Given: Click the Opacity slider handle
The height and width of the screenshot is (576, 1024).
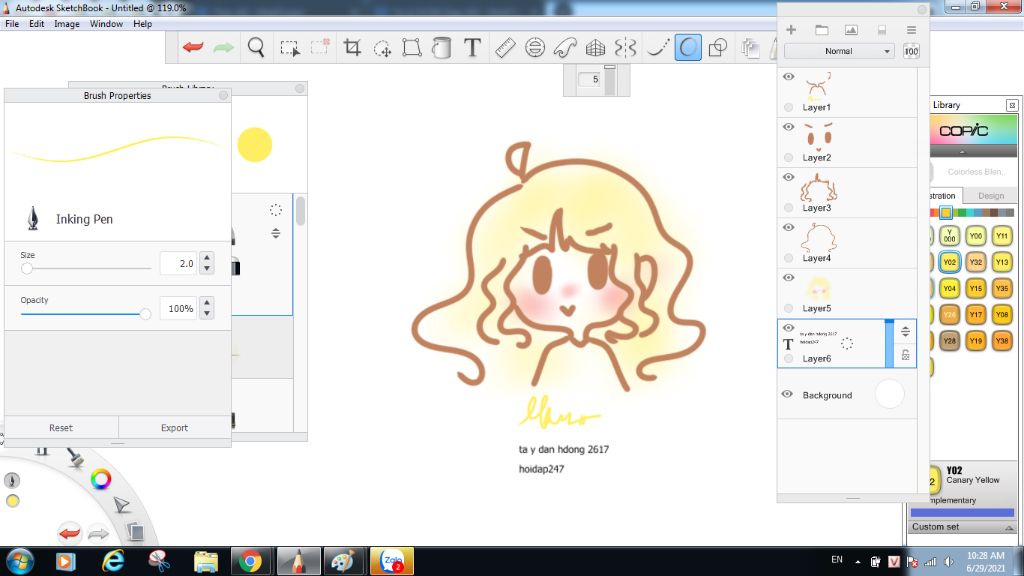Looking at the screenshot, I should coord(145,314).
